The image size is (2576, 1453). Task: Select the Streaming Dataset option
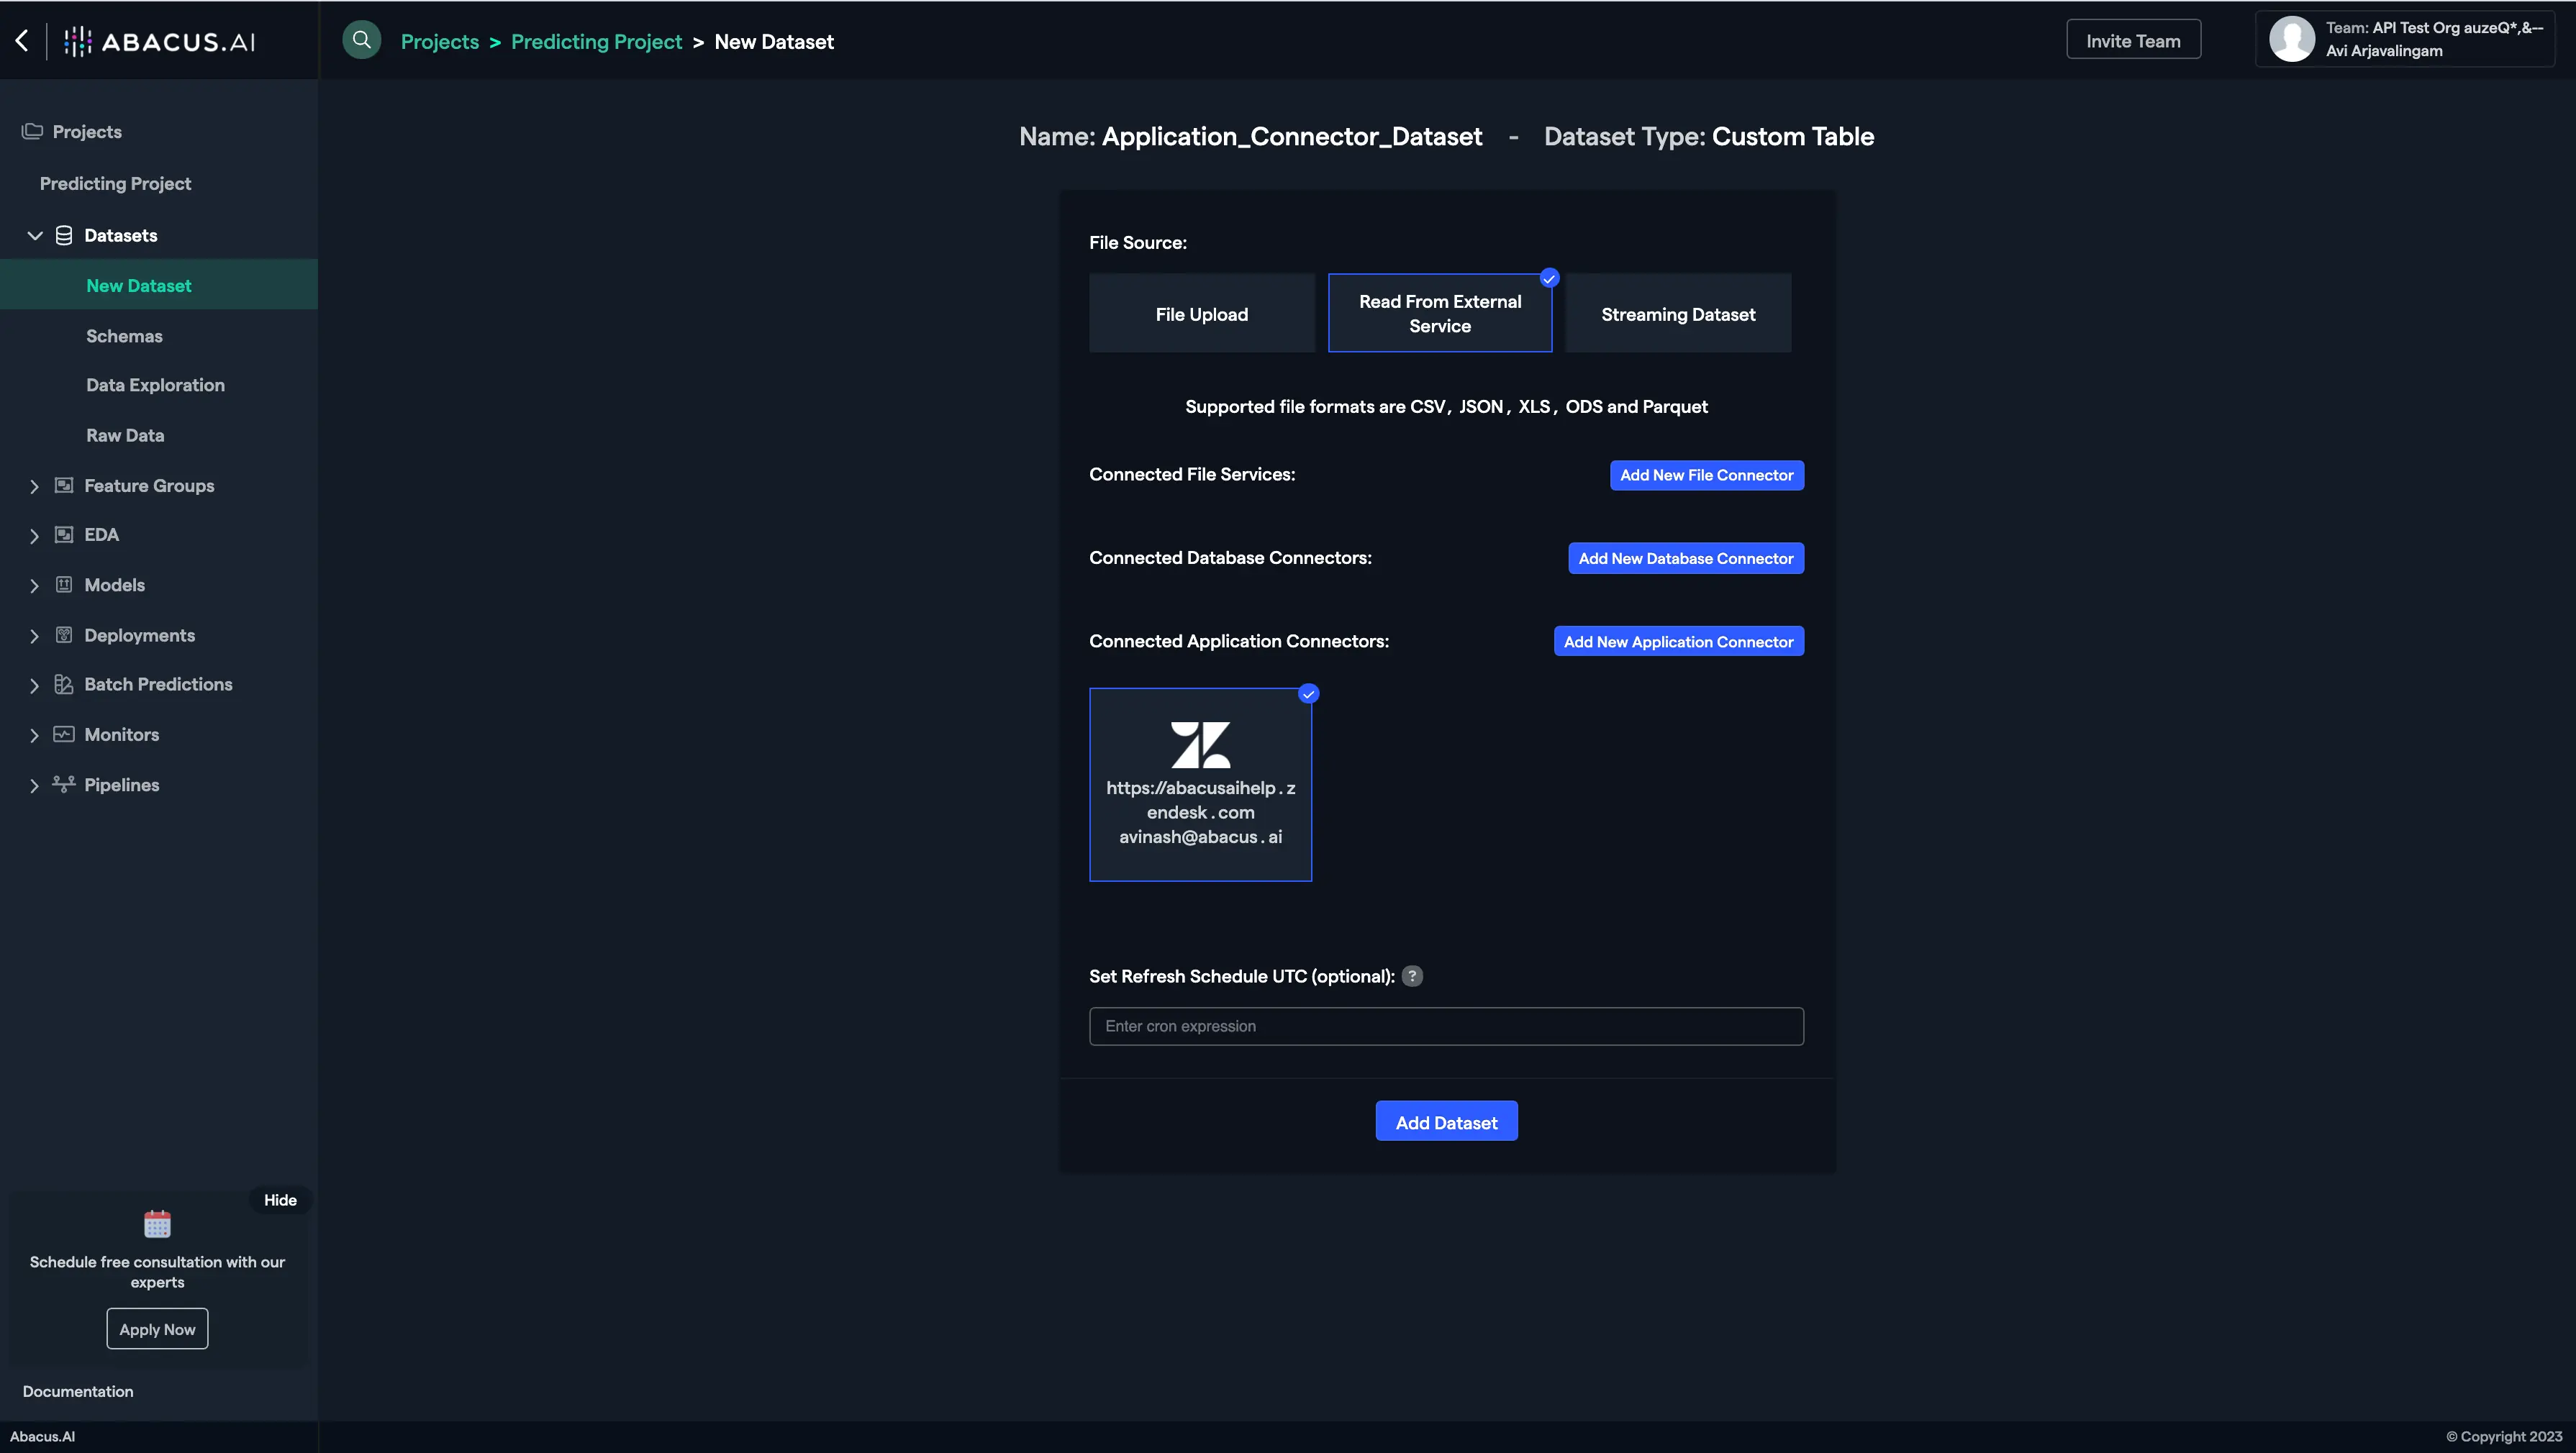coord(1677,314)
